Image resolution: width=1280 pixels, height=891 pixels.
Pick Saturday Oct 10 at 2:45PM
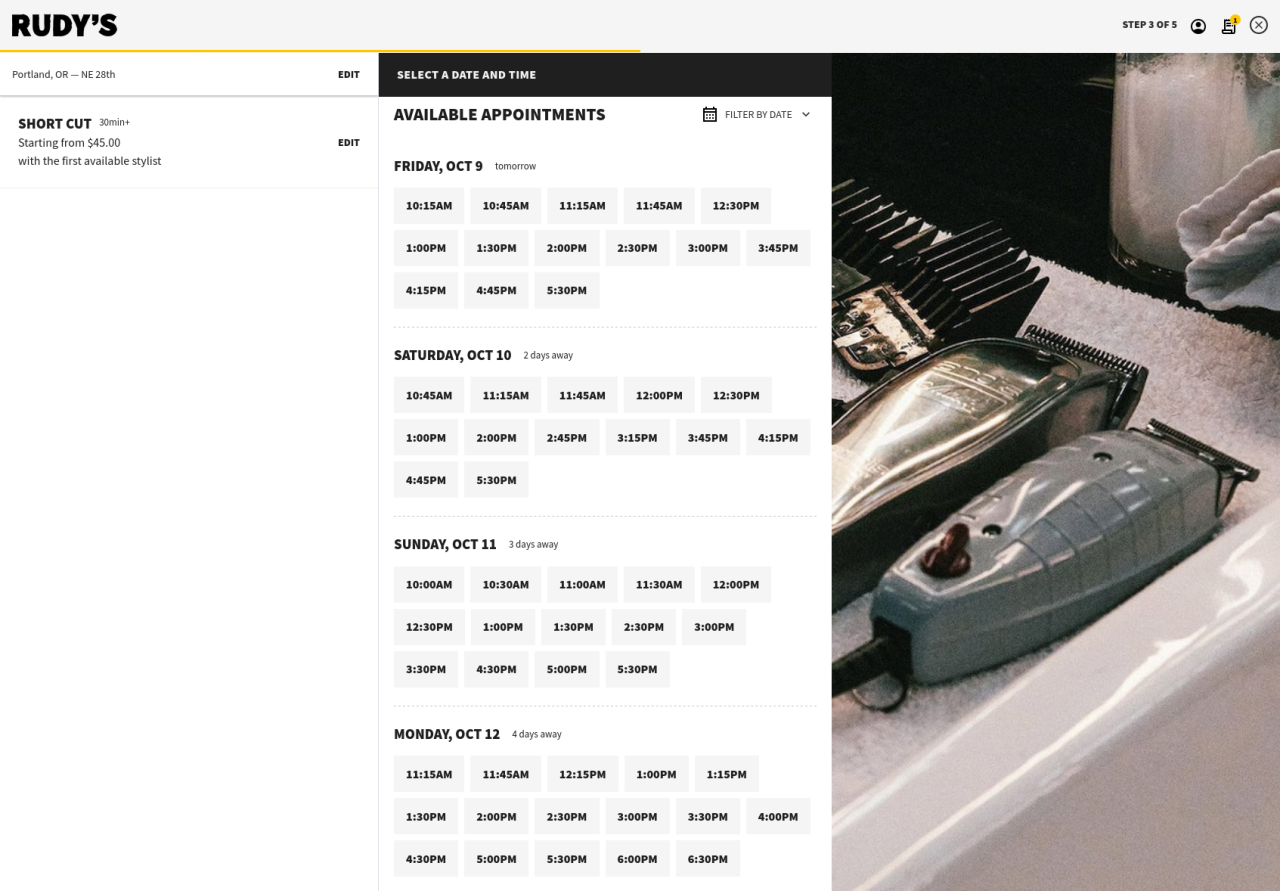coord(567,437)
